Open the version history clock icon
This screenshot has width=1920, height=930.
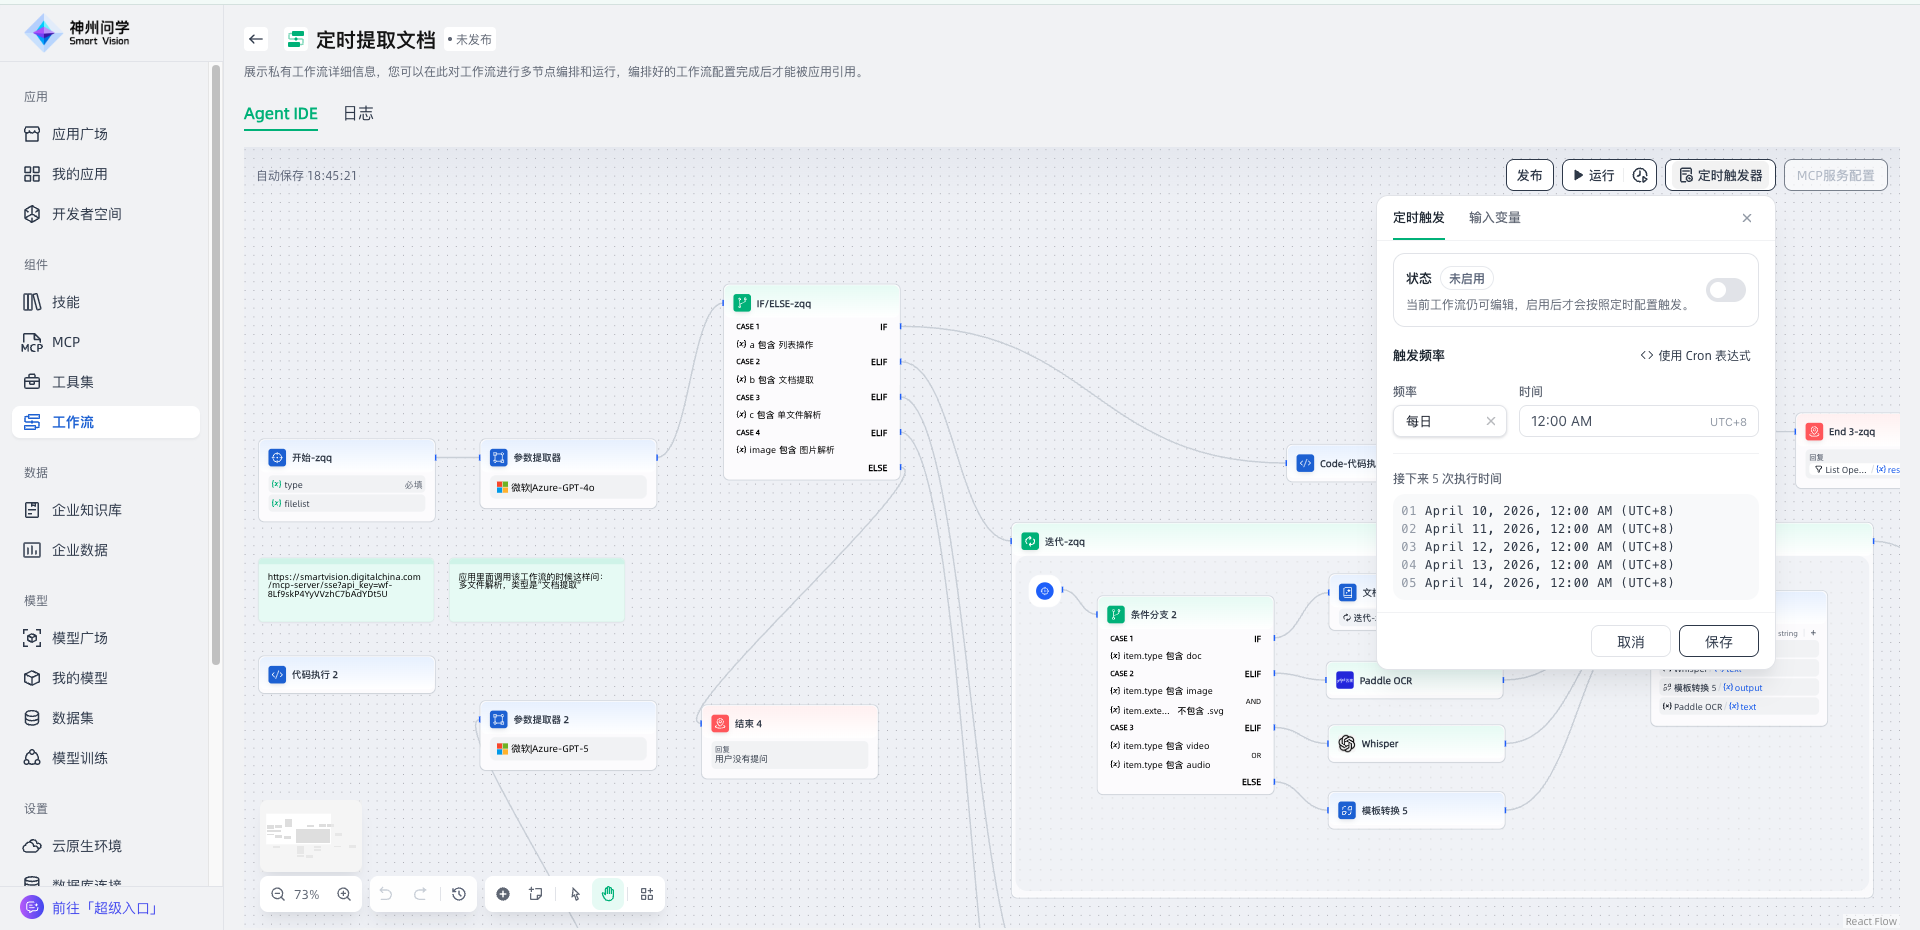[459, 894]
